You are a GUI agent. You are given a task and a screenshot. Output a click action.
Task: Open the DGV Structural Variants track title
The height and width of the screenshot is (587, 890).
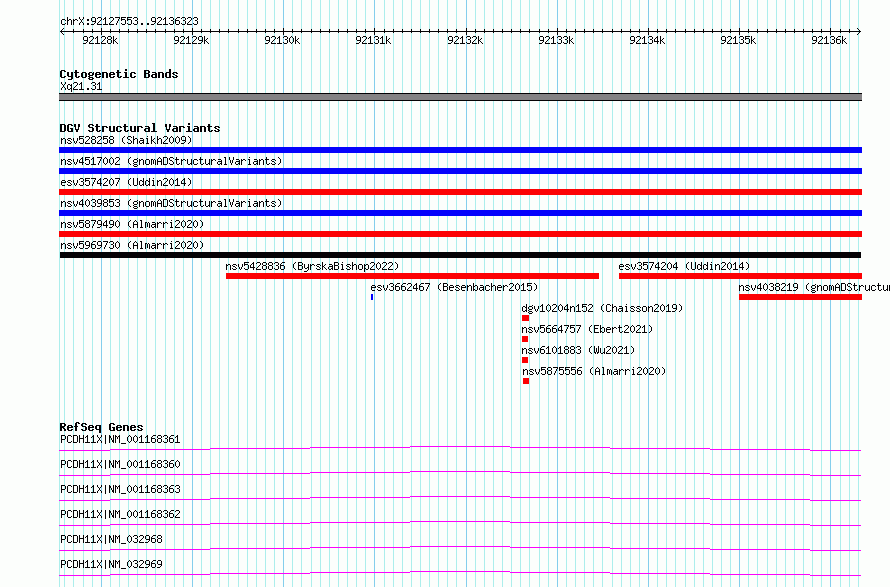click(x=140, y=128)
